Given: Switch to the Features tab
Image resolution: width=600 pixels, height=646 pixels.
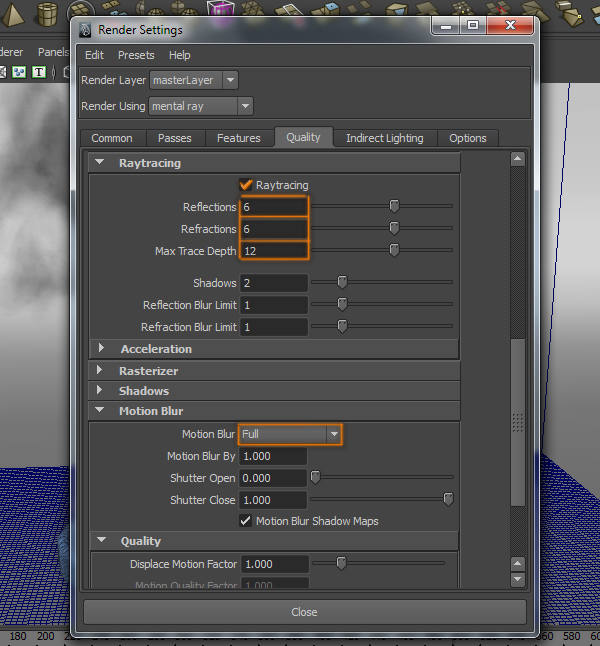Looking at the screenshot, I should pyautogui.click(x=238, y=138).
